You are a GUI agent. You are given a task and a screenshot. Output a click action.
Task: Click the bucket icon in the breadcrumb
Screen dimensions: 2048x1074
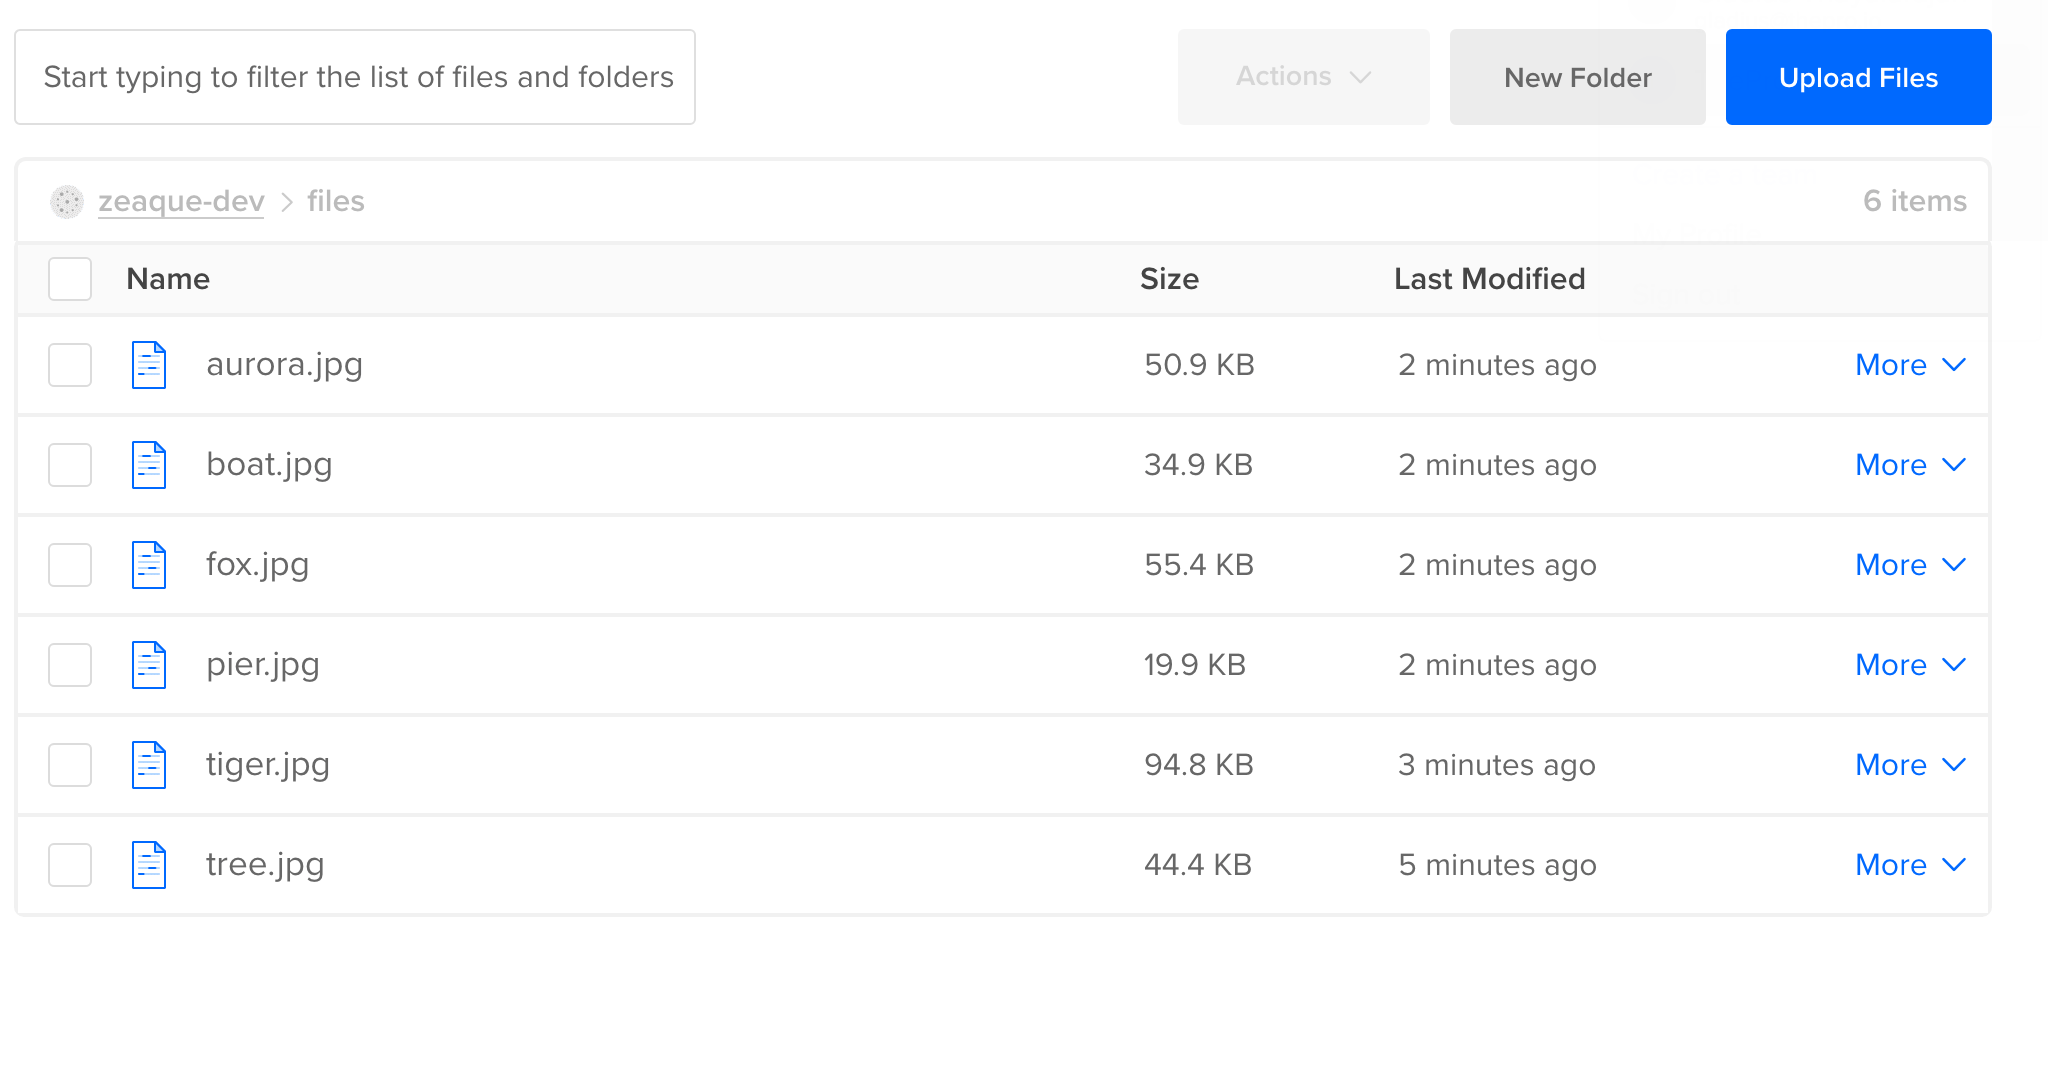click(x=66, y=201)
